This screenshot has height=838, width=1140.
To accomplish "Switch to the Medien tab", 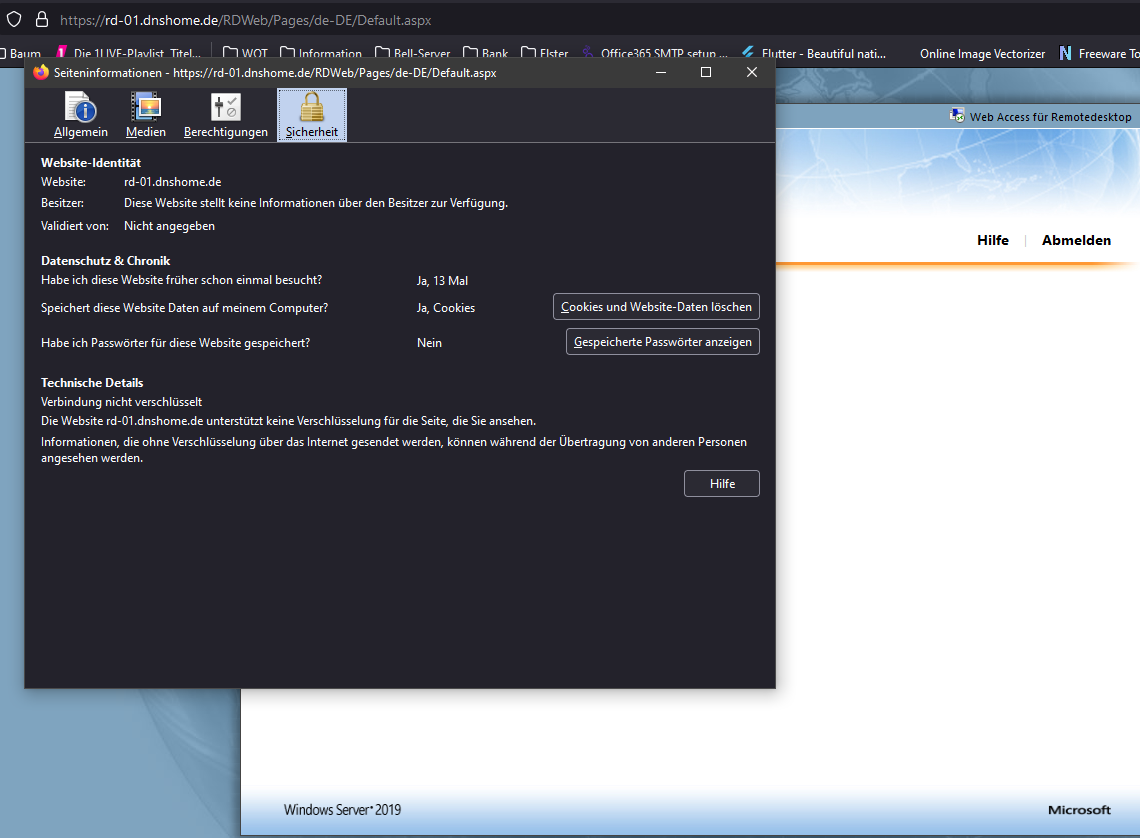I will [x=145, y=115].
